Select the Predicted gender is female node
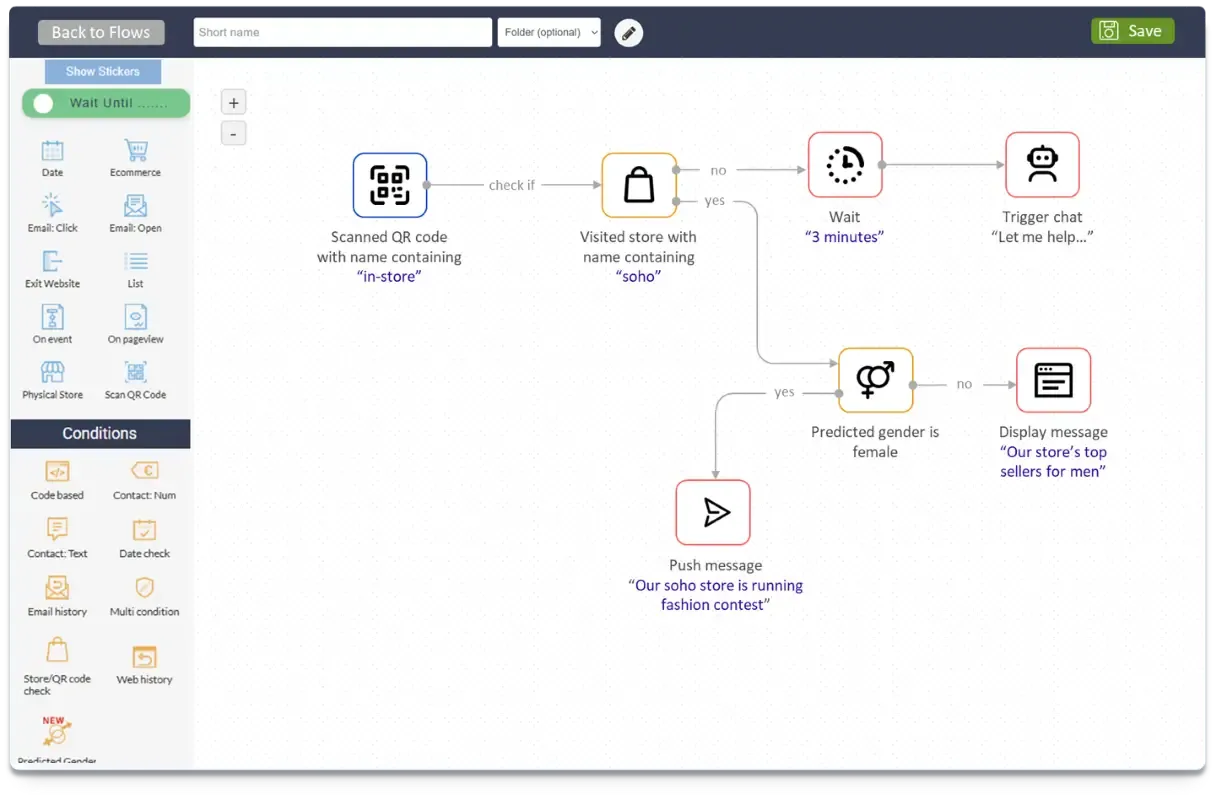1217x800 pixels. coord(876,380)
